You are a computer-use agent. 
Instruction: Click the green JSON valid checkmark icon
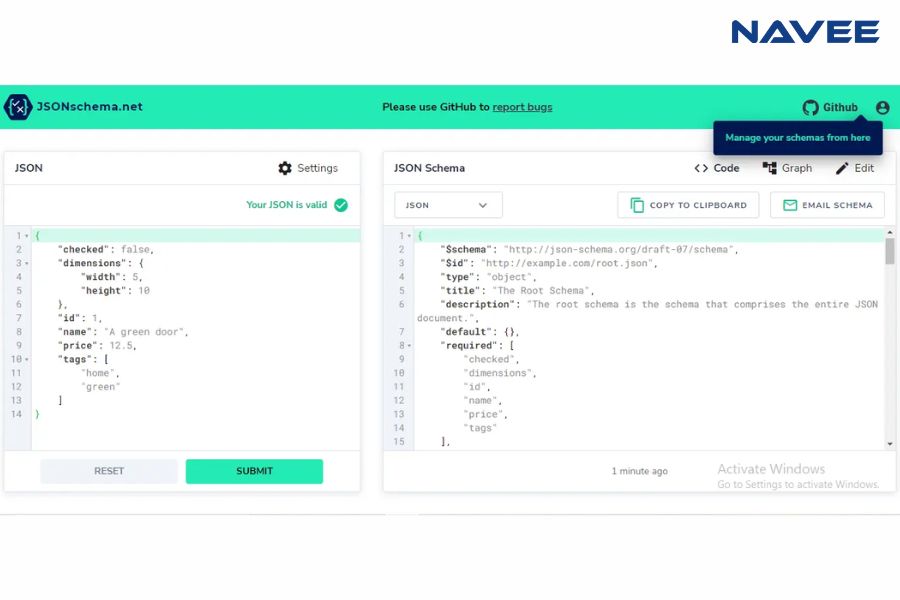point(341,205)
